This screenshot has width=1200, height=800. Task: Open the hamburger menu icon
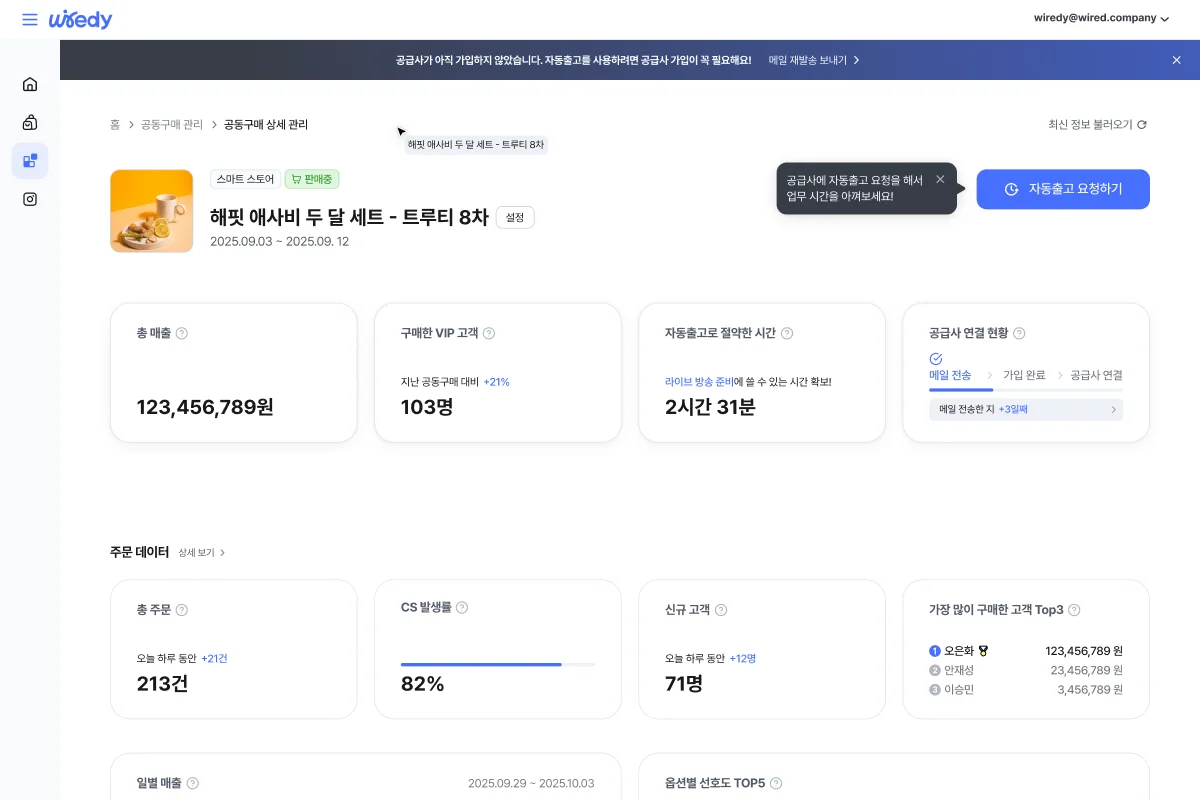30,20
